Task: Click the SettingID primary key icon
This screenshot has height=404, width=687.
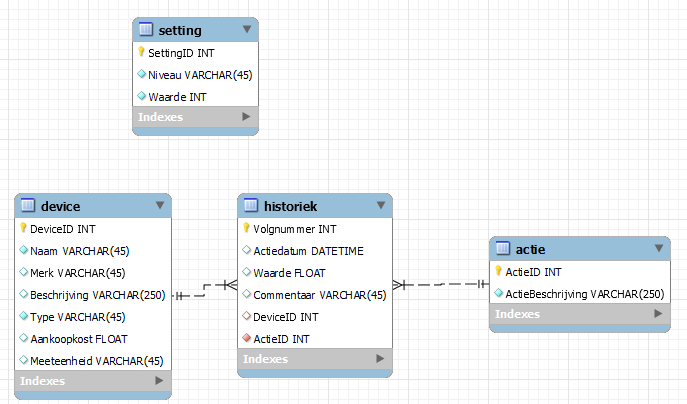Action: point(141,52)
